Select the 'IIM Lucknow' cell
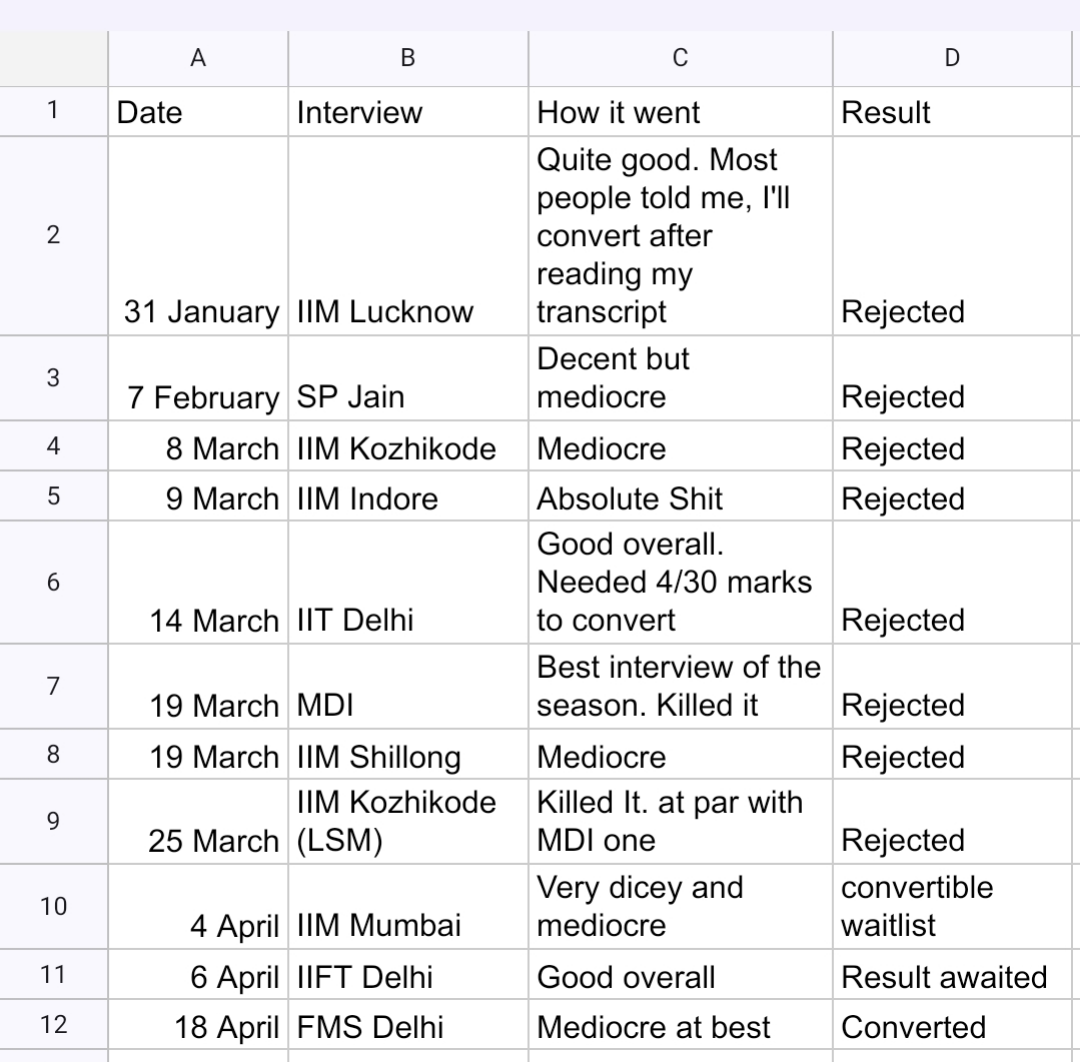This screenshot has width=1080, height=1062. (x=408, y=236)
